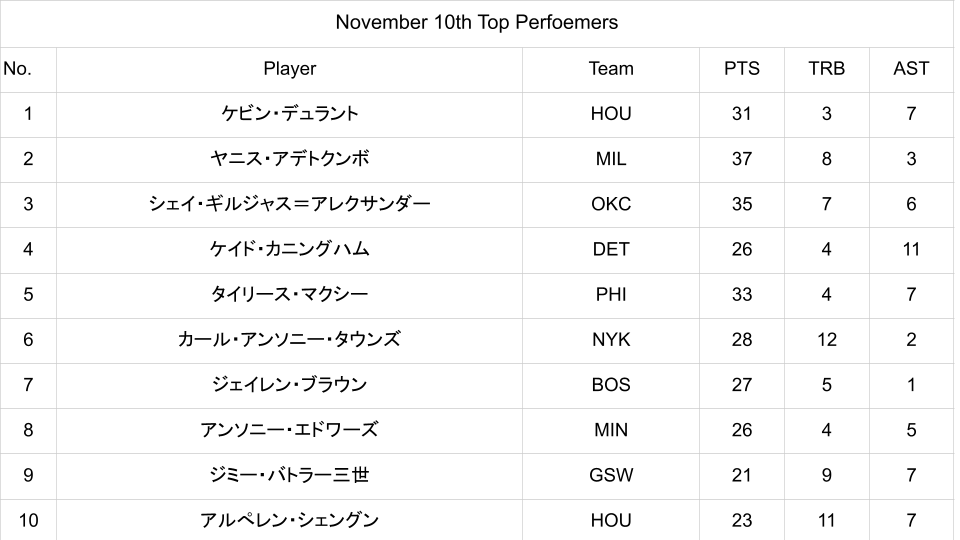Viewport: 960px width, 540px height.
Task: Click the PTS column header
Action: tap(741, 69)
